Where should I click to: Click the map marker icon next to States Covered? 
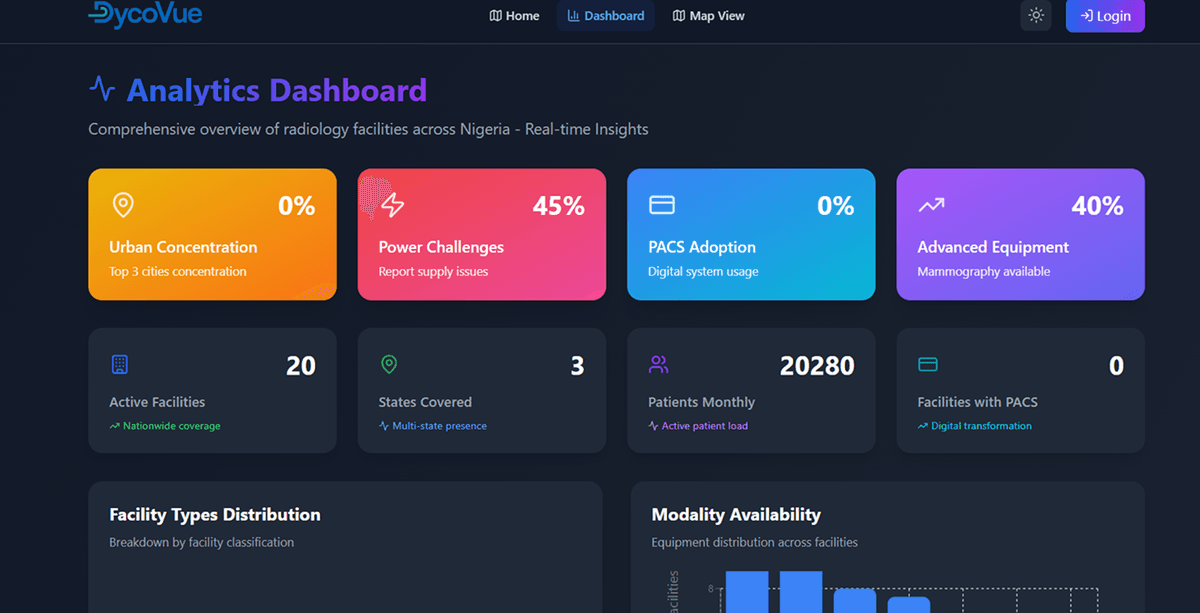pyautogui.click(x=388, y=364)
